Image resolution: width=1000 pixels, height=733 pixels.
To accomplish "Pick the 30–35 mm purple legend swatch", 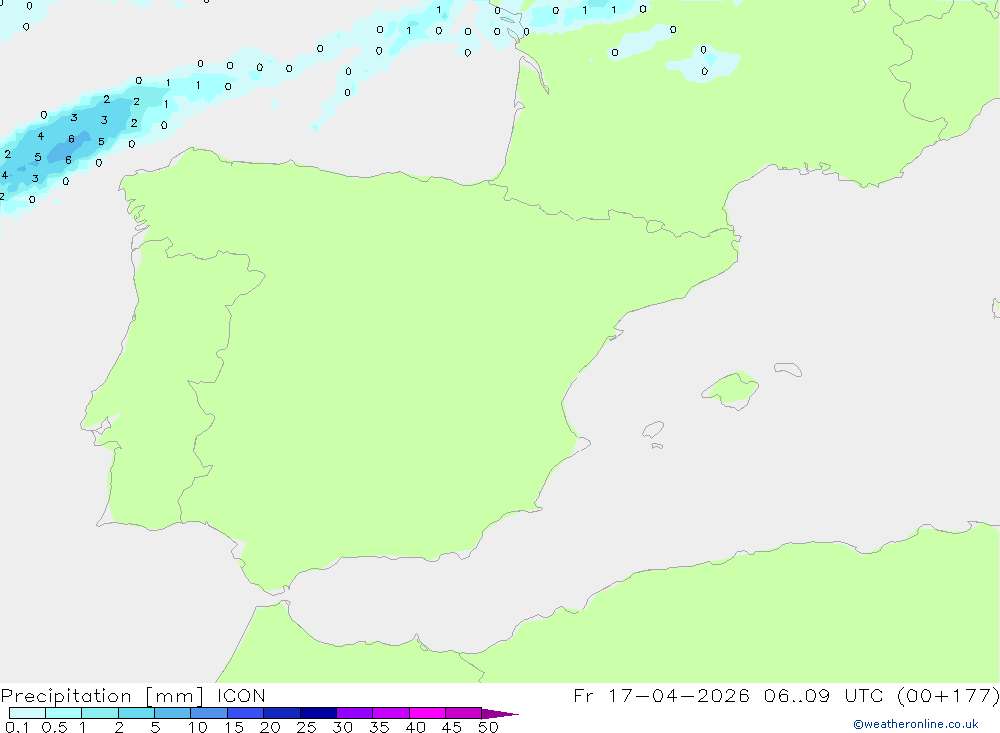I will click(x=355, y=713).
